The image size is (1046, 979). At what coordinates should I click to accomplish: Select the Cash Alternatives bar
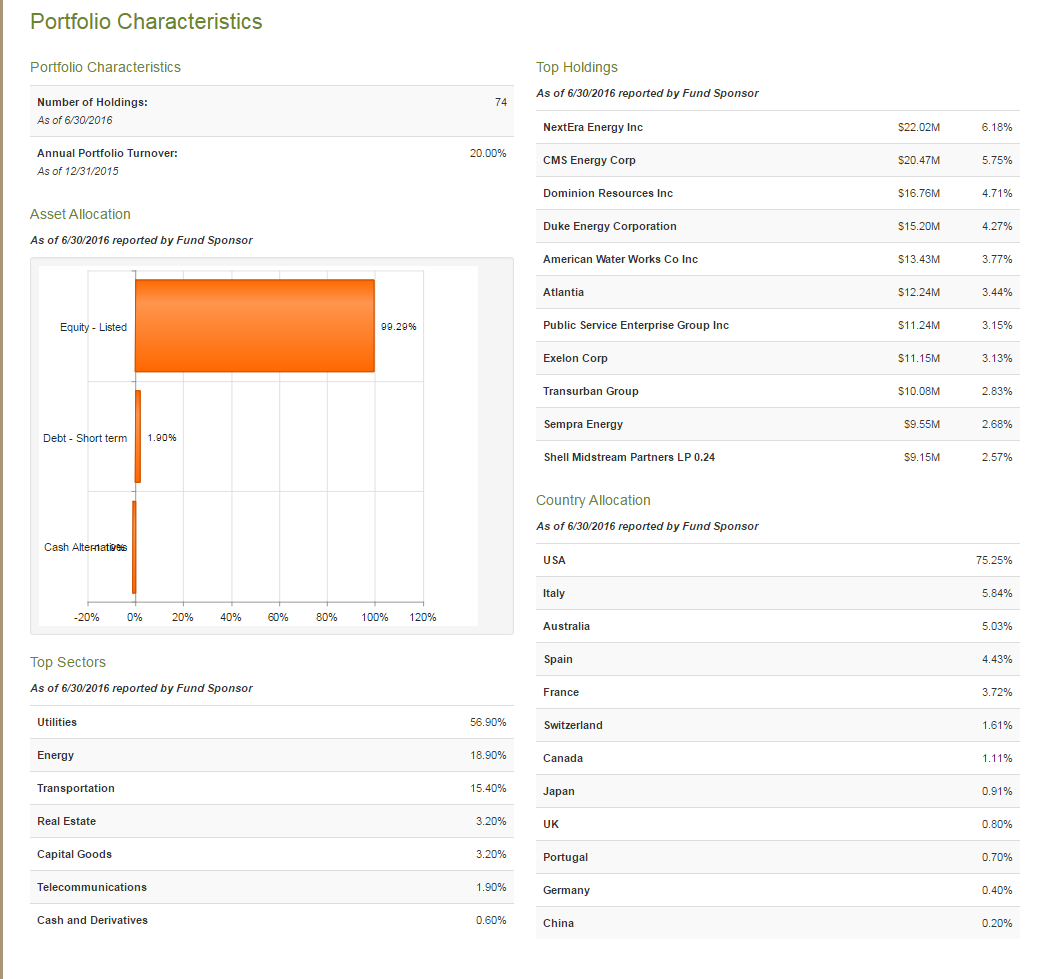point(133,546)
